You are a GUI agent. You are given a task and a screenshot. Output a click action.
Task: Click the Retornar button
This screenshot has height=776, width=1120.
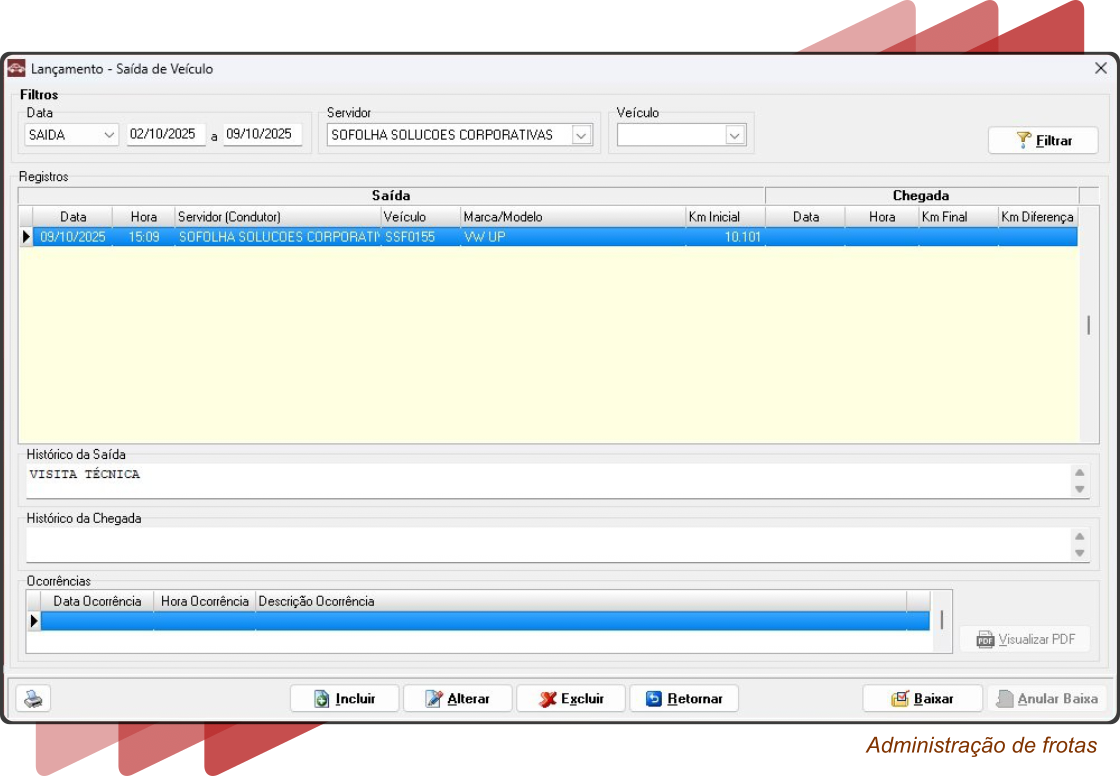click(x=684, y=699)
